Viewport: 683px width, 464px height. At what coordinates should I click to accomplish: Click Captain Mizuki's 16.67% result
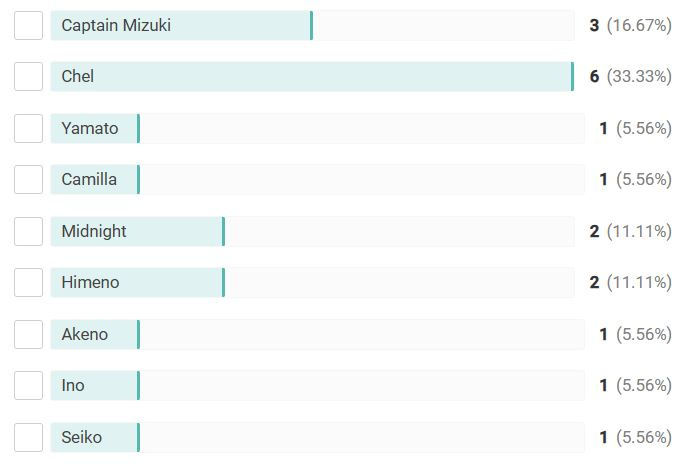[x=639, y=26]
